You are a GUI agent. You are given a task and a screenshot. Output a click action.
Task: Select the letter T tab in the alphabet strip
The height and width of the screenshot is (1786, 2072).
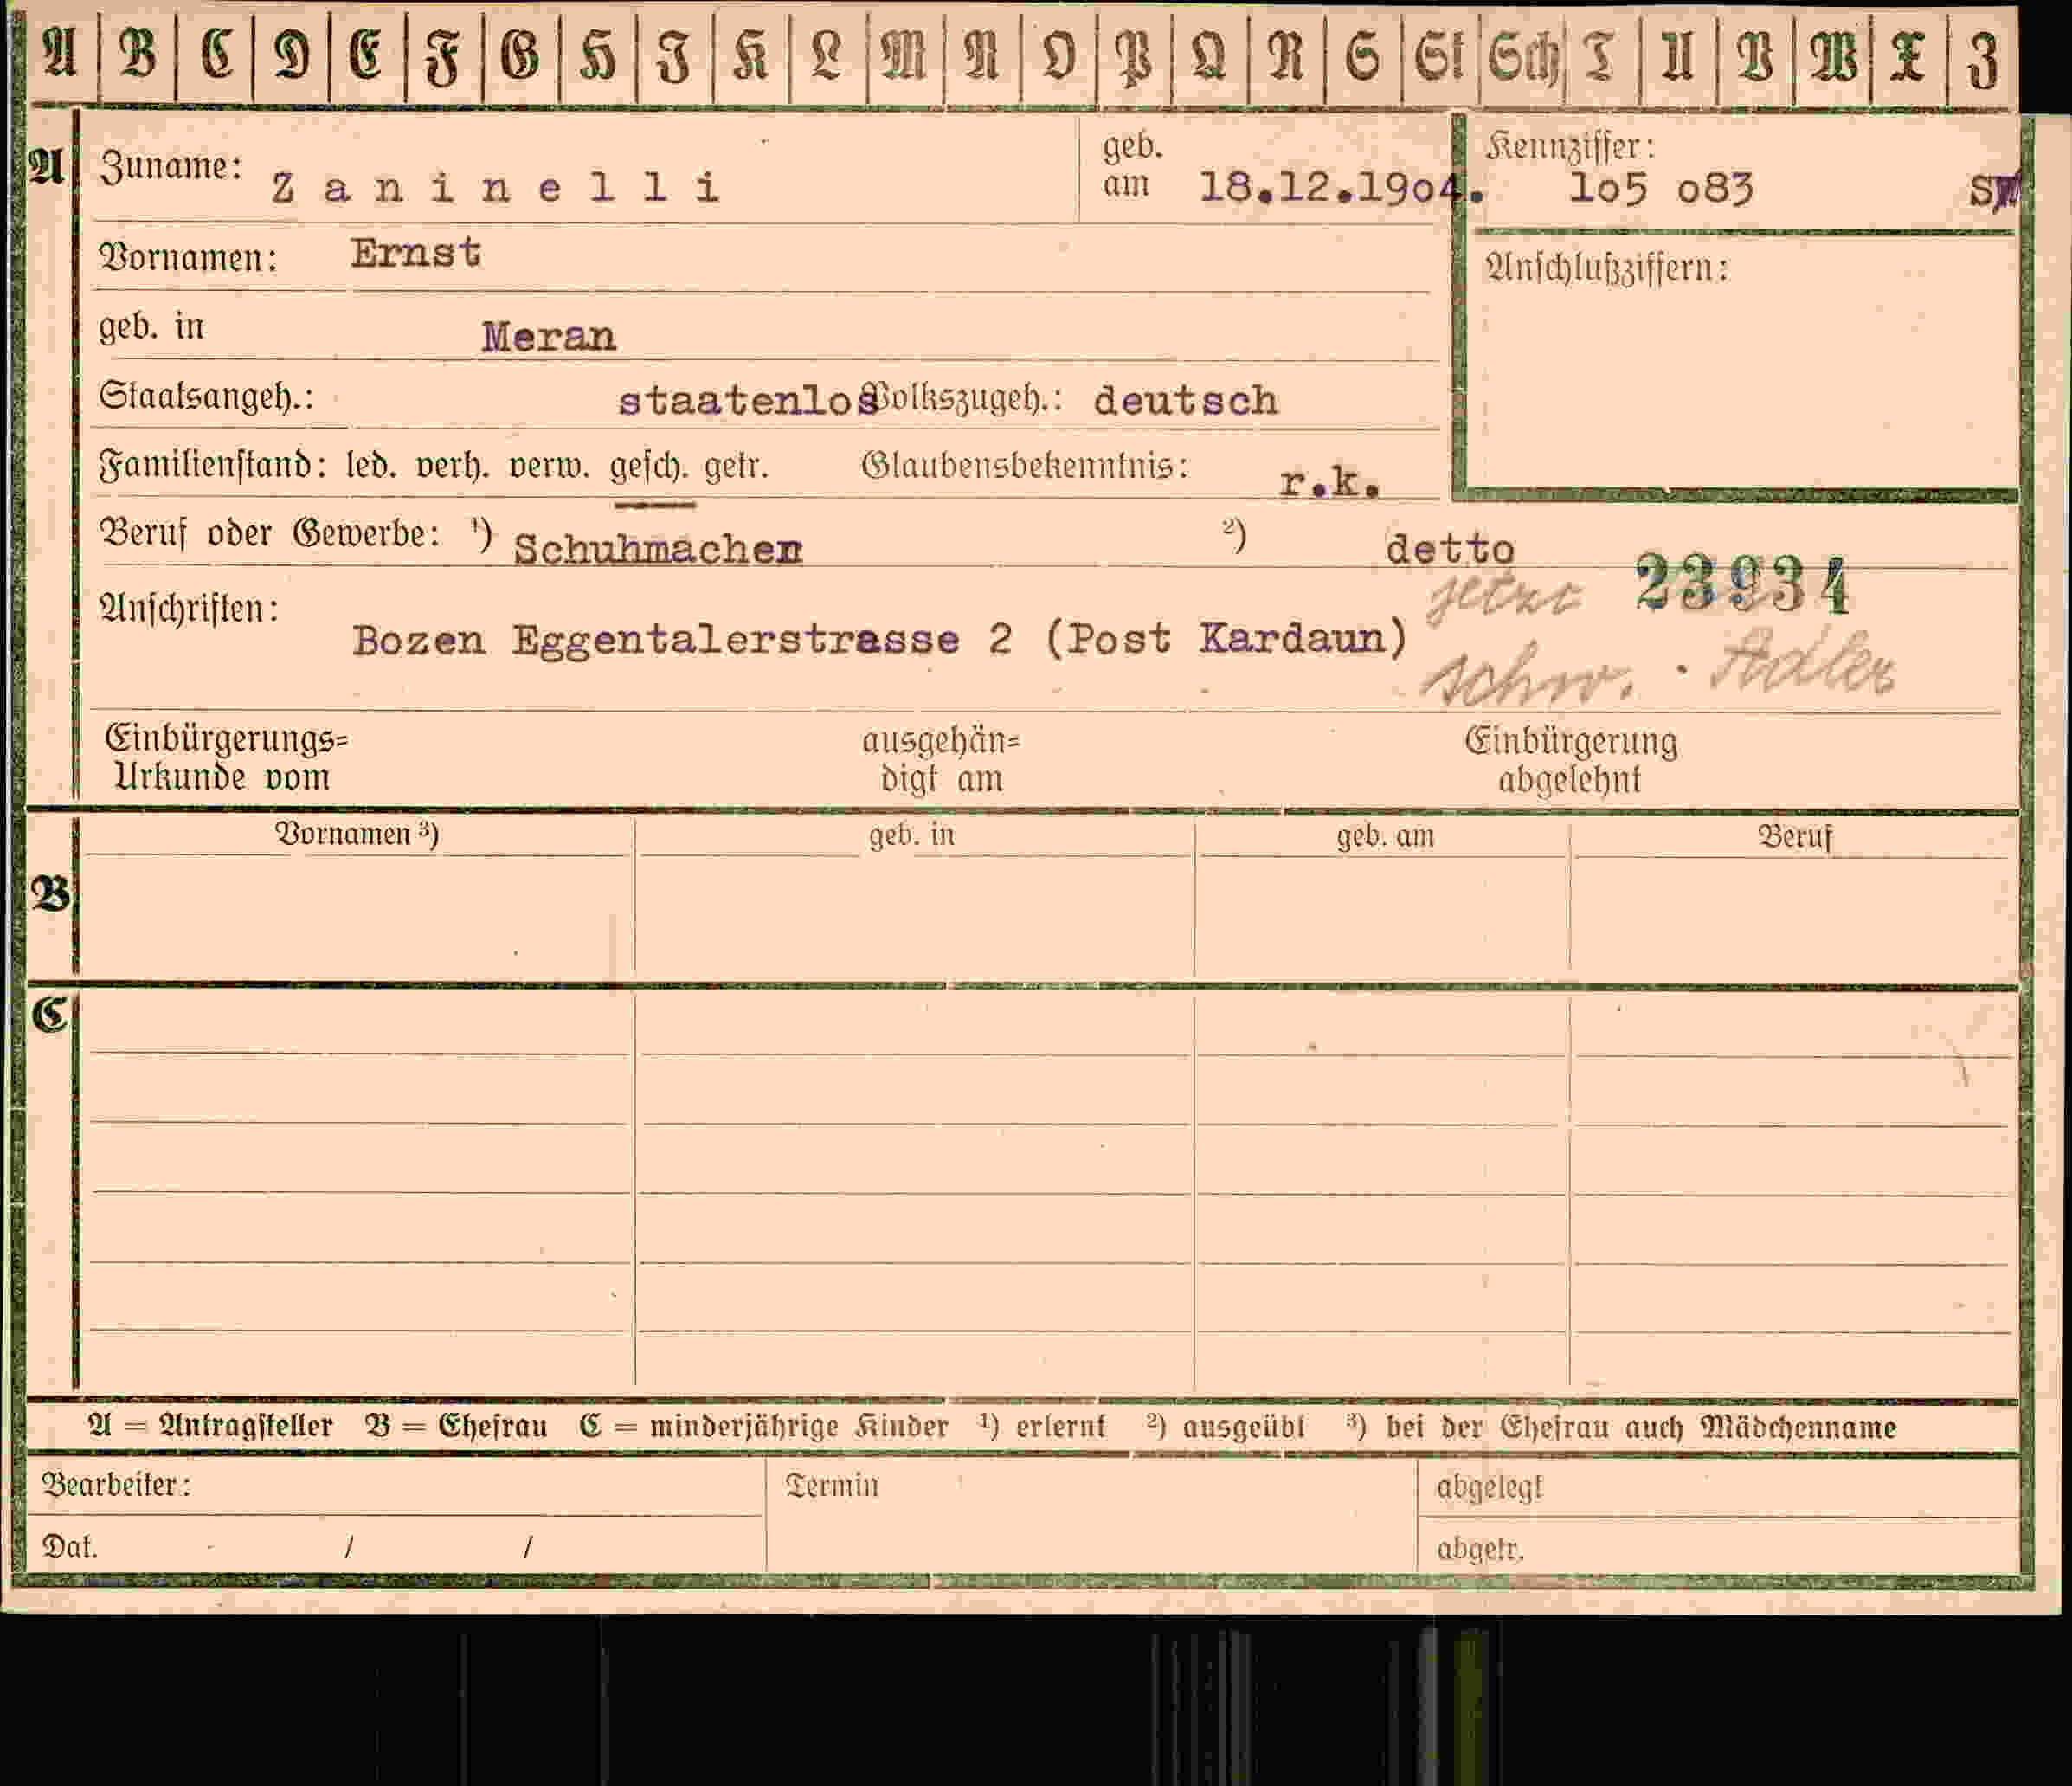1602,54
